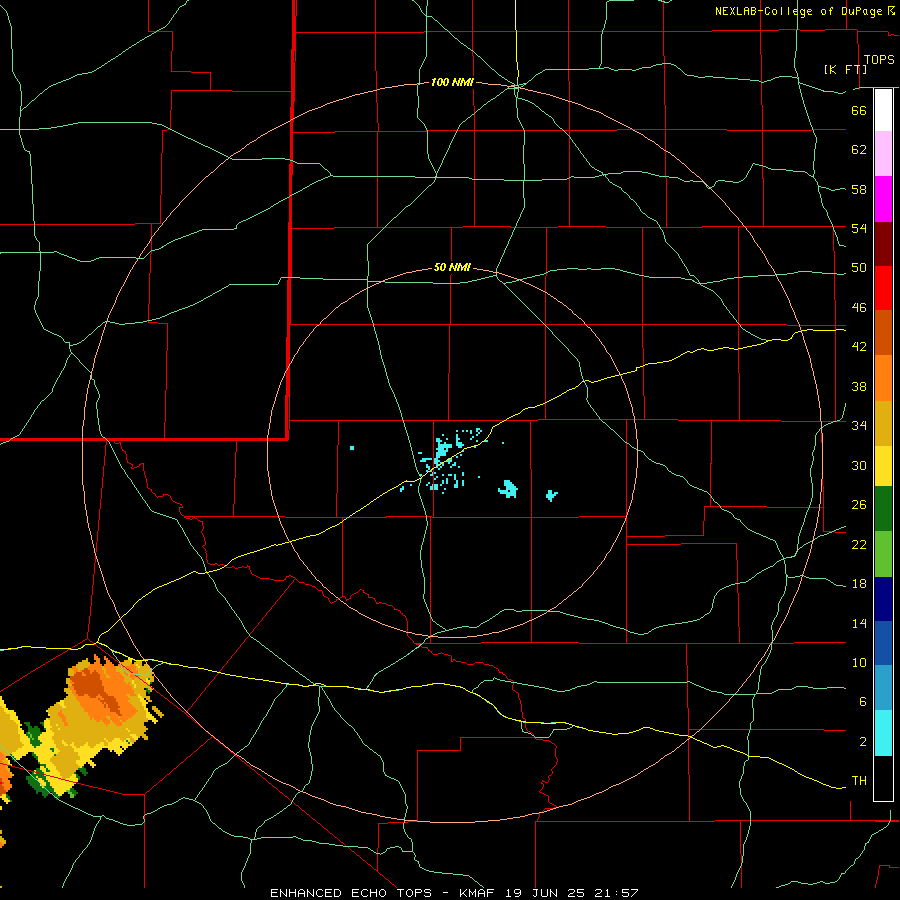The height and width of the screenshot is (900, 900).
Task: Click the legend value '30'
Action: click(x=859, y=465)
